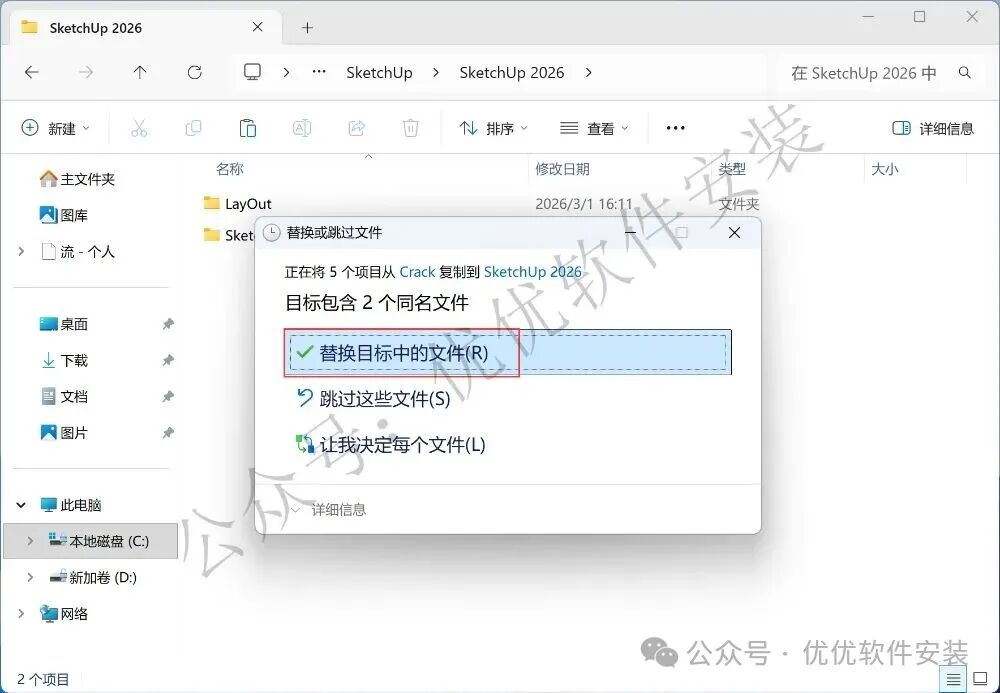Choose 跳过这些文件(S) in dialog
Screen dimensions: 1000x693
tap(374, 399)
